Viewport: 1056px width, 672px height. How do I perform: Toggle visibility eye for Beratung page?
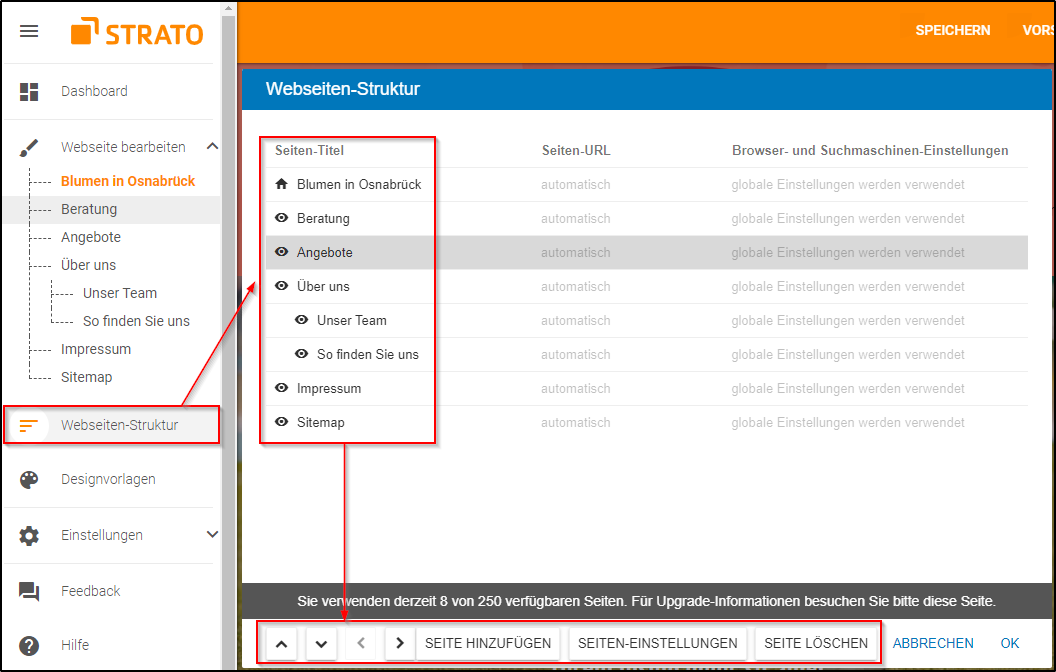coord(282,218)
